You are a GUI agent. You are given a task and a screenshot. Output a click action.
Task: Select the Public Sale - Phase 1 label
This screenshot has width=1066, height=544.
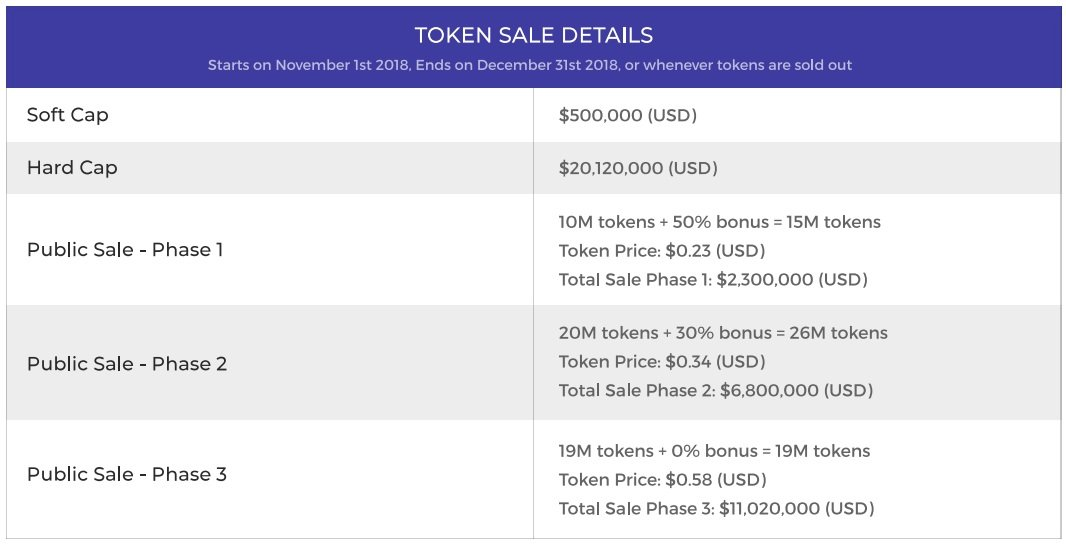pos(125,249)
